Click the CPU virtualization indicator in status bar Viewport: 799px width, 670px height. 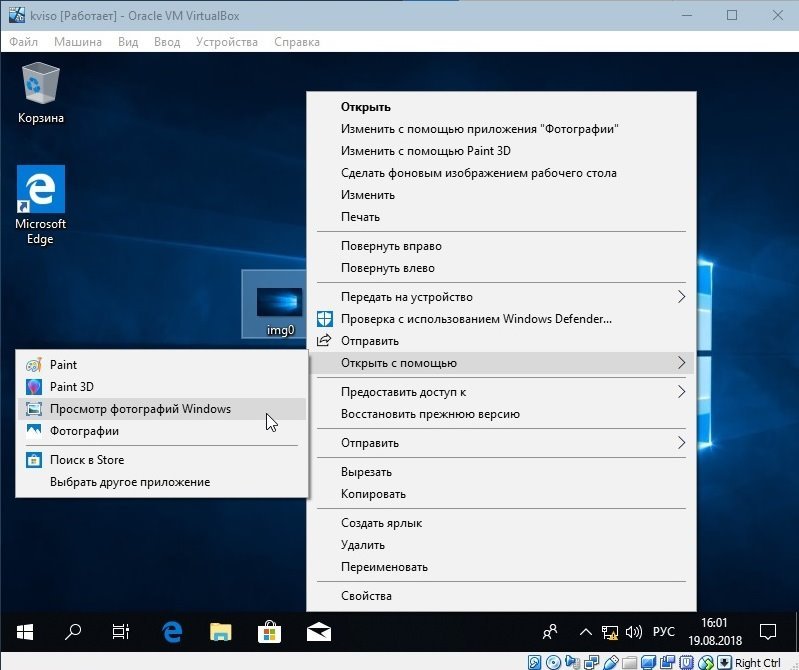tap(686, 662)
